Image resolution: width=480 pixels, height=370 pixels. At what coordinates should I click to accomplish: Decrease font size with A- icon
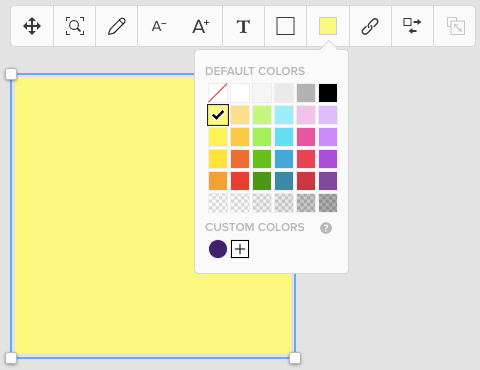[x=159, y=26]
